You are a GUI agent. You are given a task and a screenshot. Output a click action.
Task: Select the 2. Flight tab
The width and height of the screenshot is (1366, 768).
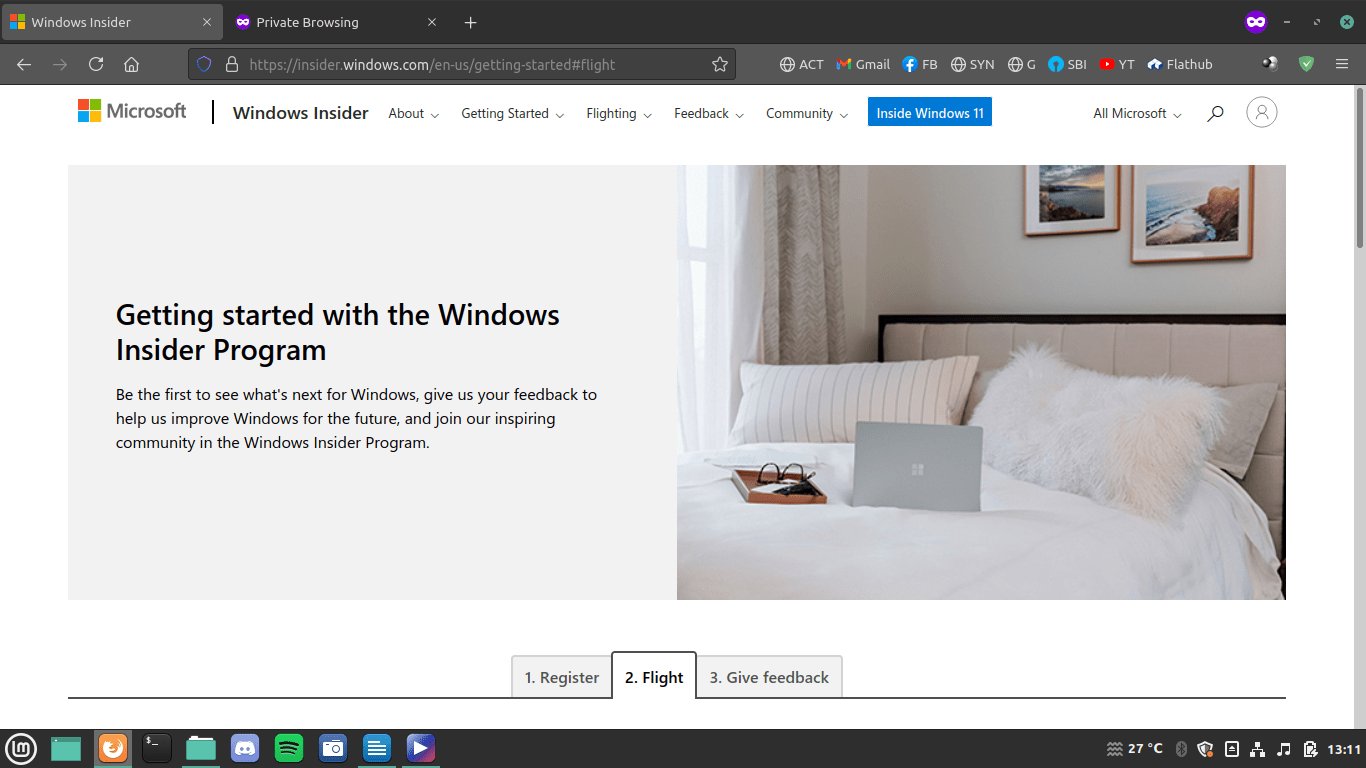pyautogui.click(x=654, y=677)
